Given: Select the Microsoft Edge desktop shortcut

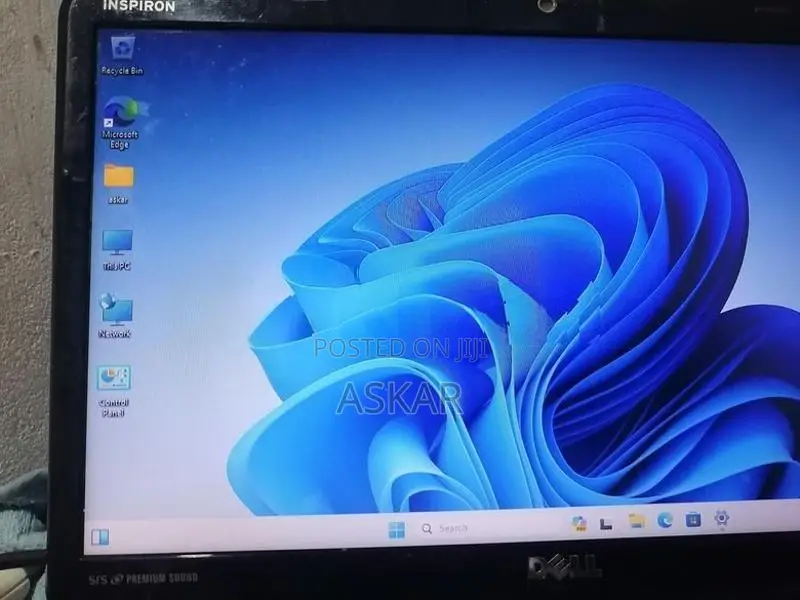Looking at the screenshot, I should pos(120,122).
